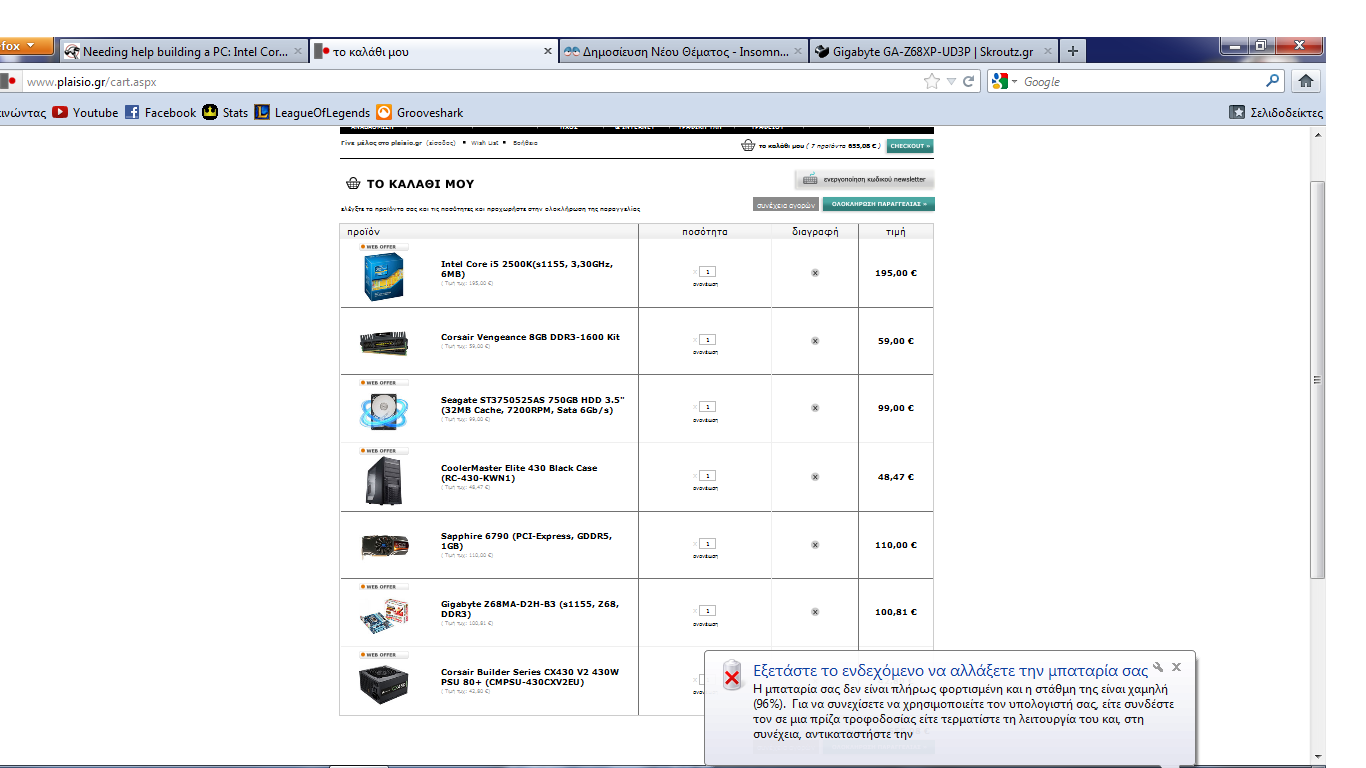Click quantity field for Gigabyte Z68MA
Image resolution: width=1366 pixels, height=768 pixels.
click(708, 611)
